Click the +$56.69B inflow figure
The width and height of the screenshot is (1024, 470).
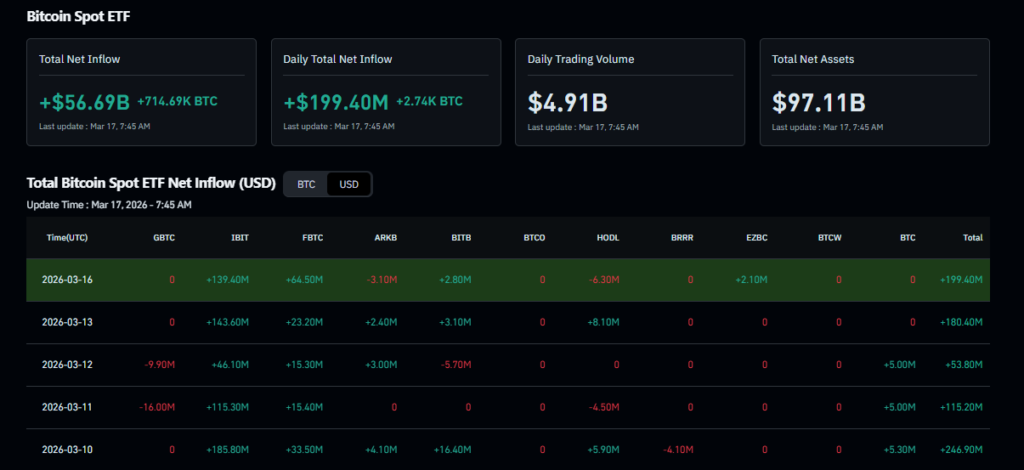click(x=85, y=102)
